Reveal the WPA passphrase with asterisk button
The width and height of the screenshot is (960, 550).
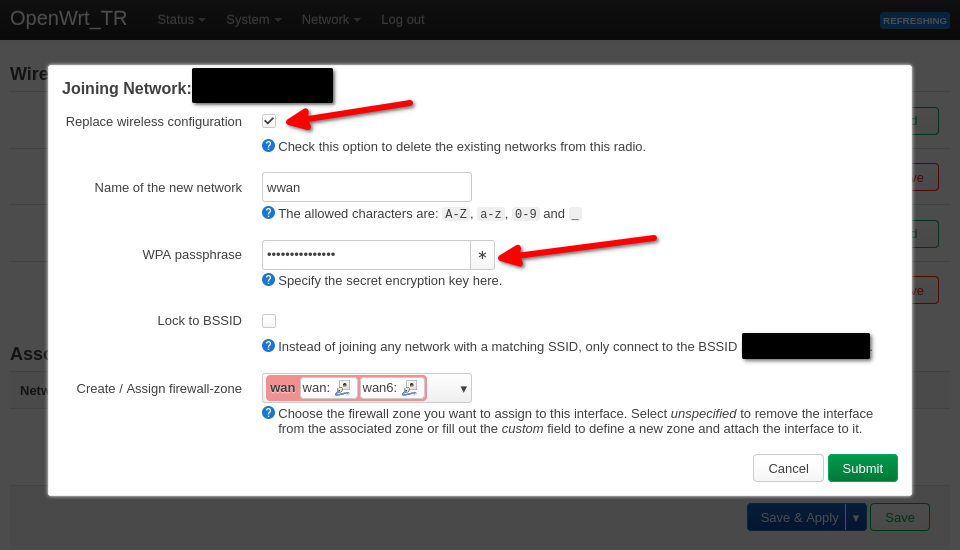point(482,255)
